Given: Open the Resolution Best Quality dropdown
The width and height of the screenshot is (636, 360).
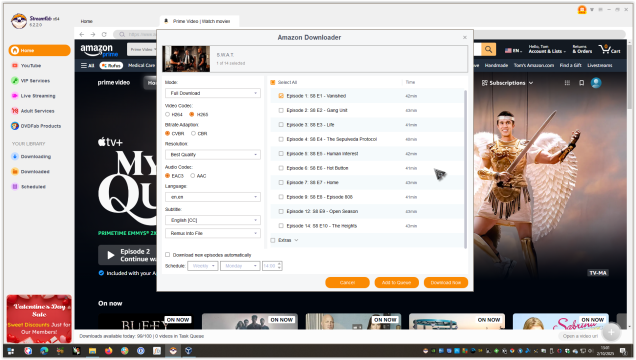Looking at the screenshot, I should (213, 154).
